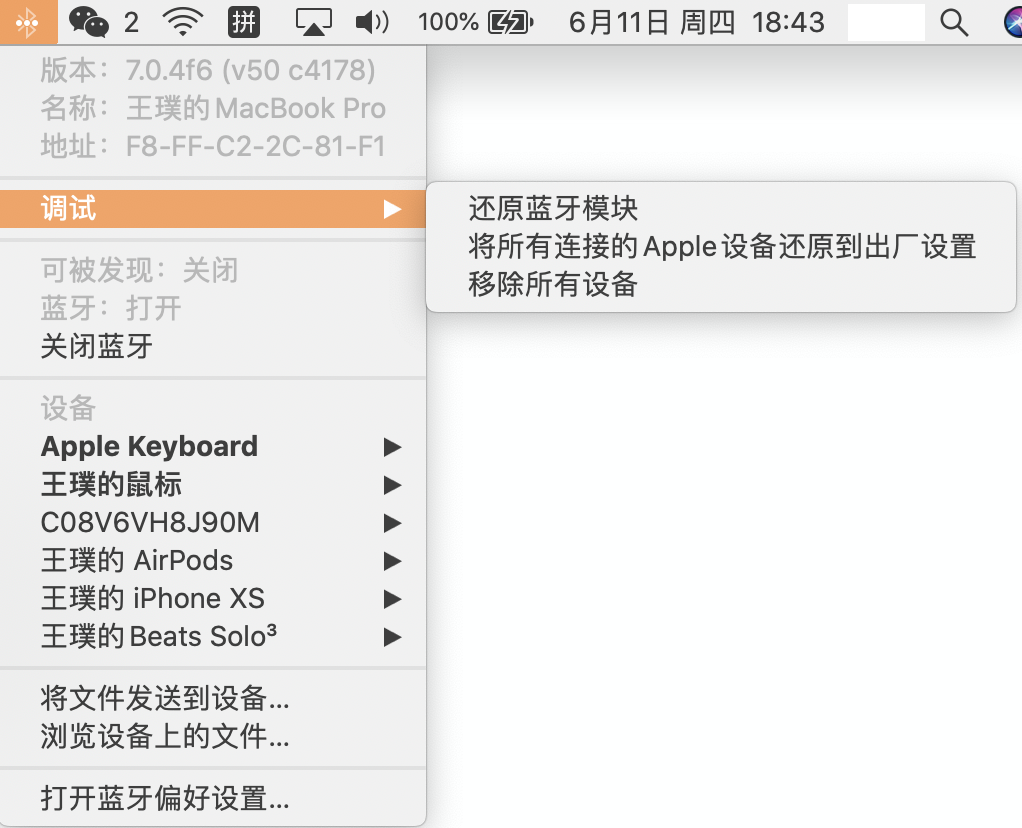This screenshot has height=828, width=1022.
Task: Open the volume speaker icon
Action: click(x=372, y=22)
